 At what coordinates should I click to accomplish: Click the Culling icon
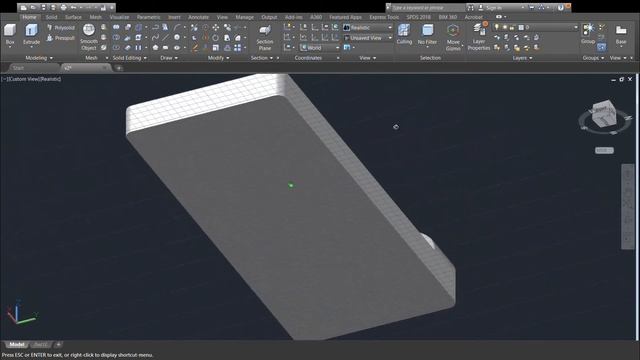(404, 34)
